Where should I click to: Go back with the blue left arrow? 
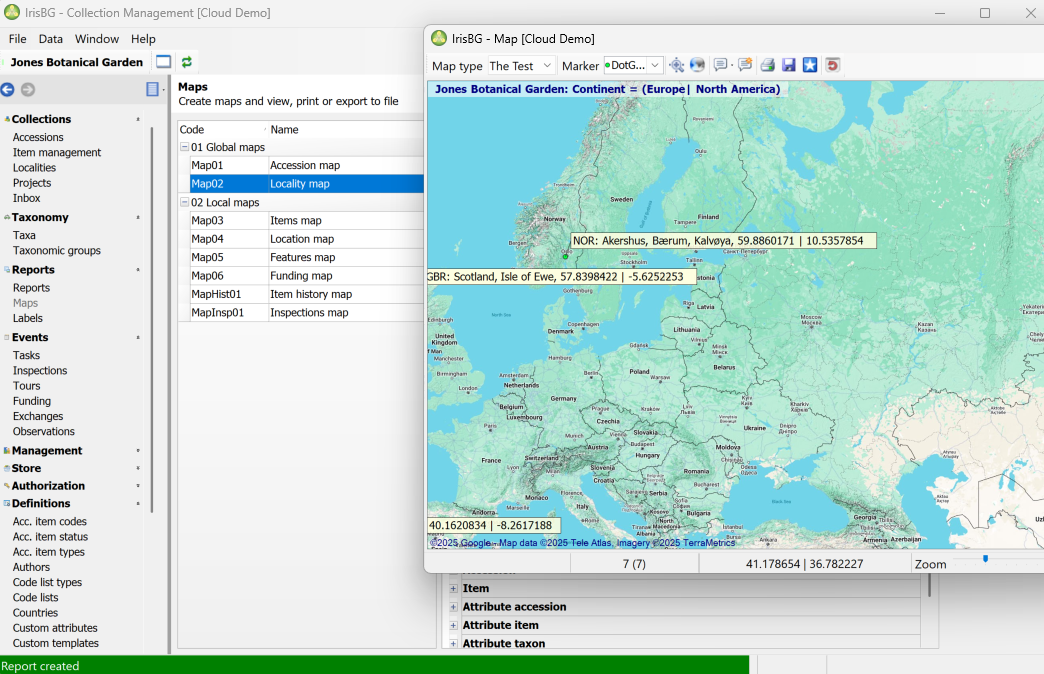[x=8, y=89]
